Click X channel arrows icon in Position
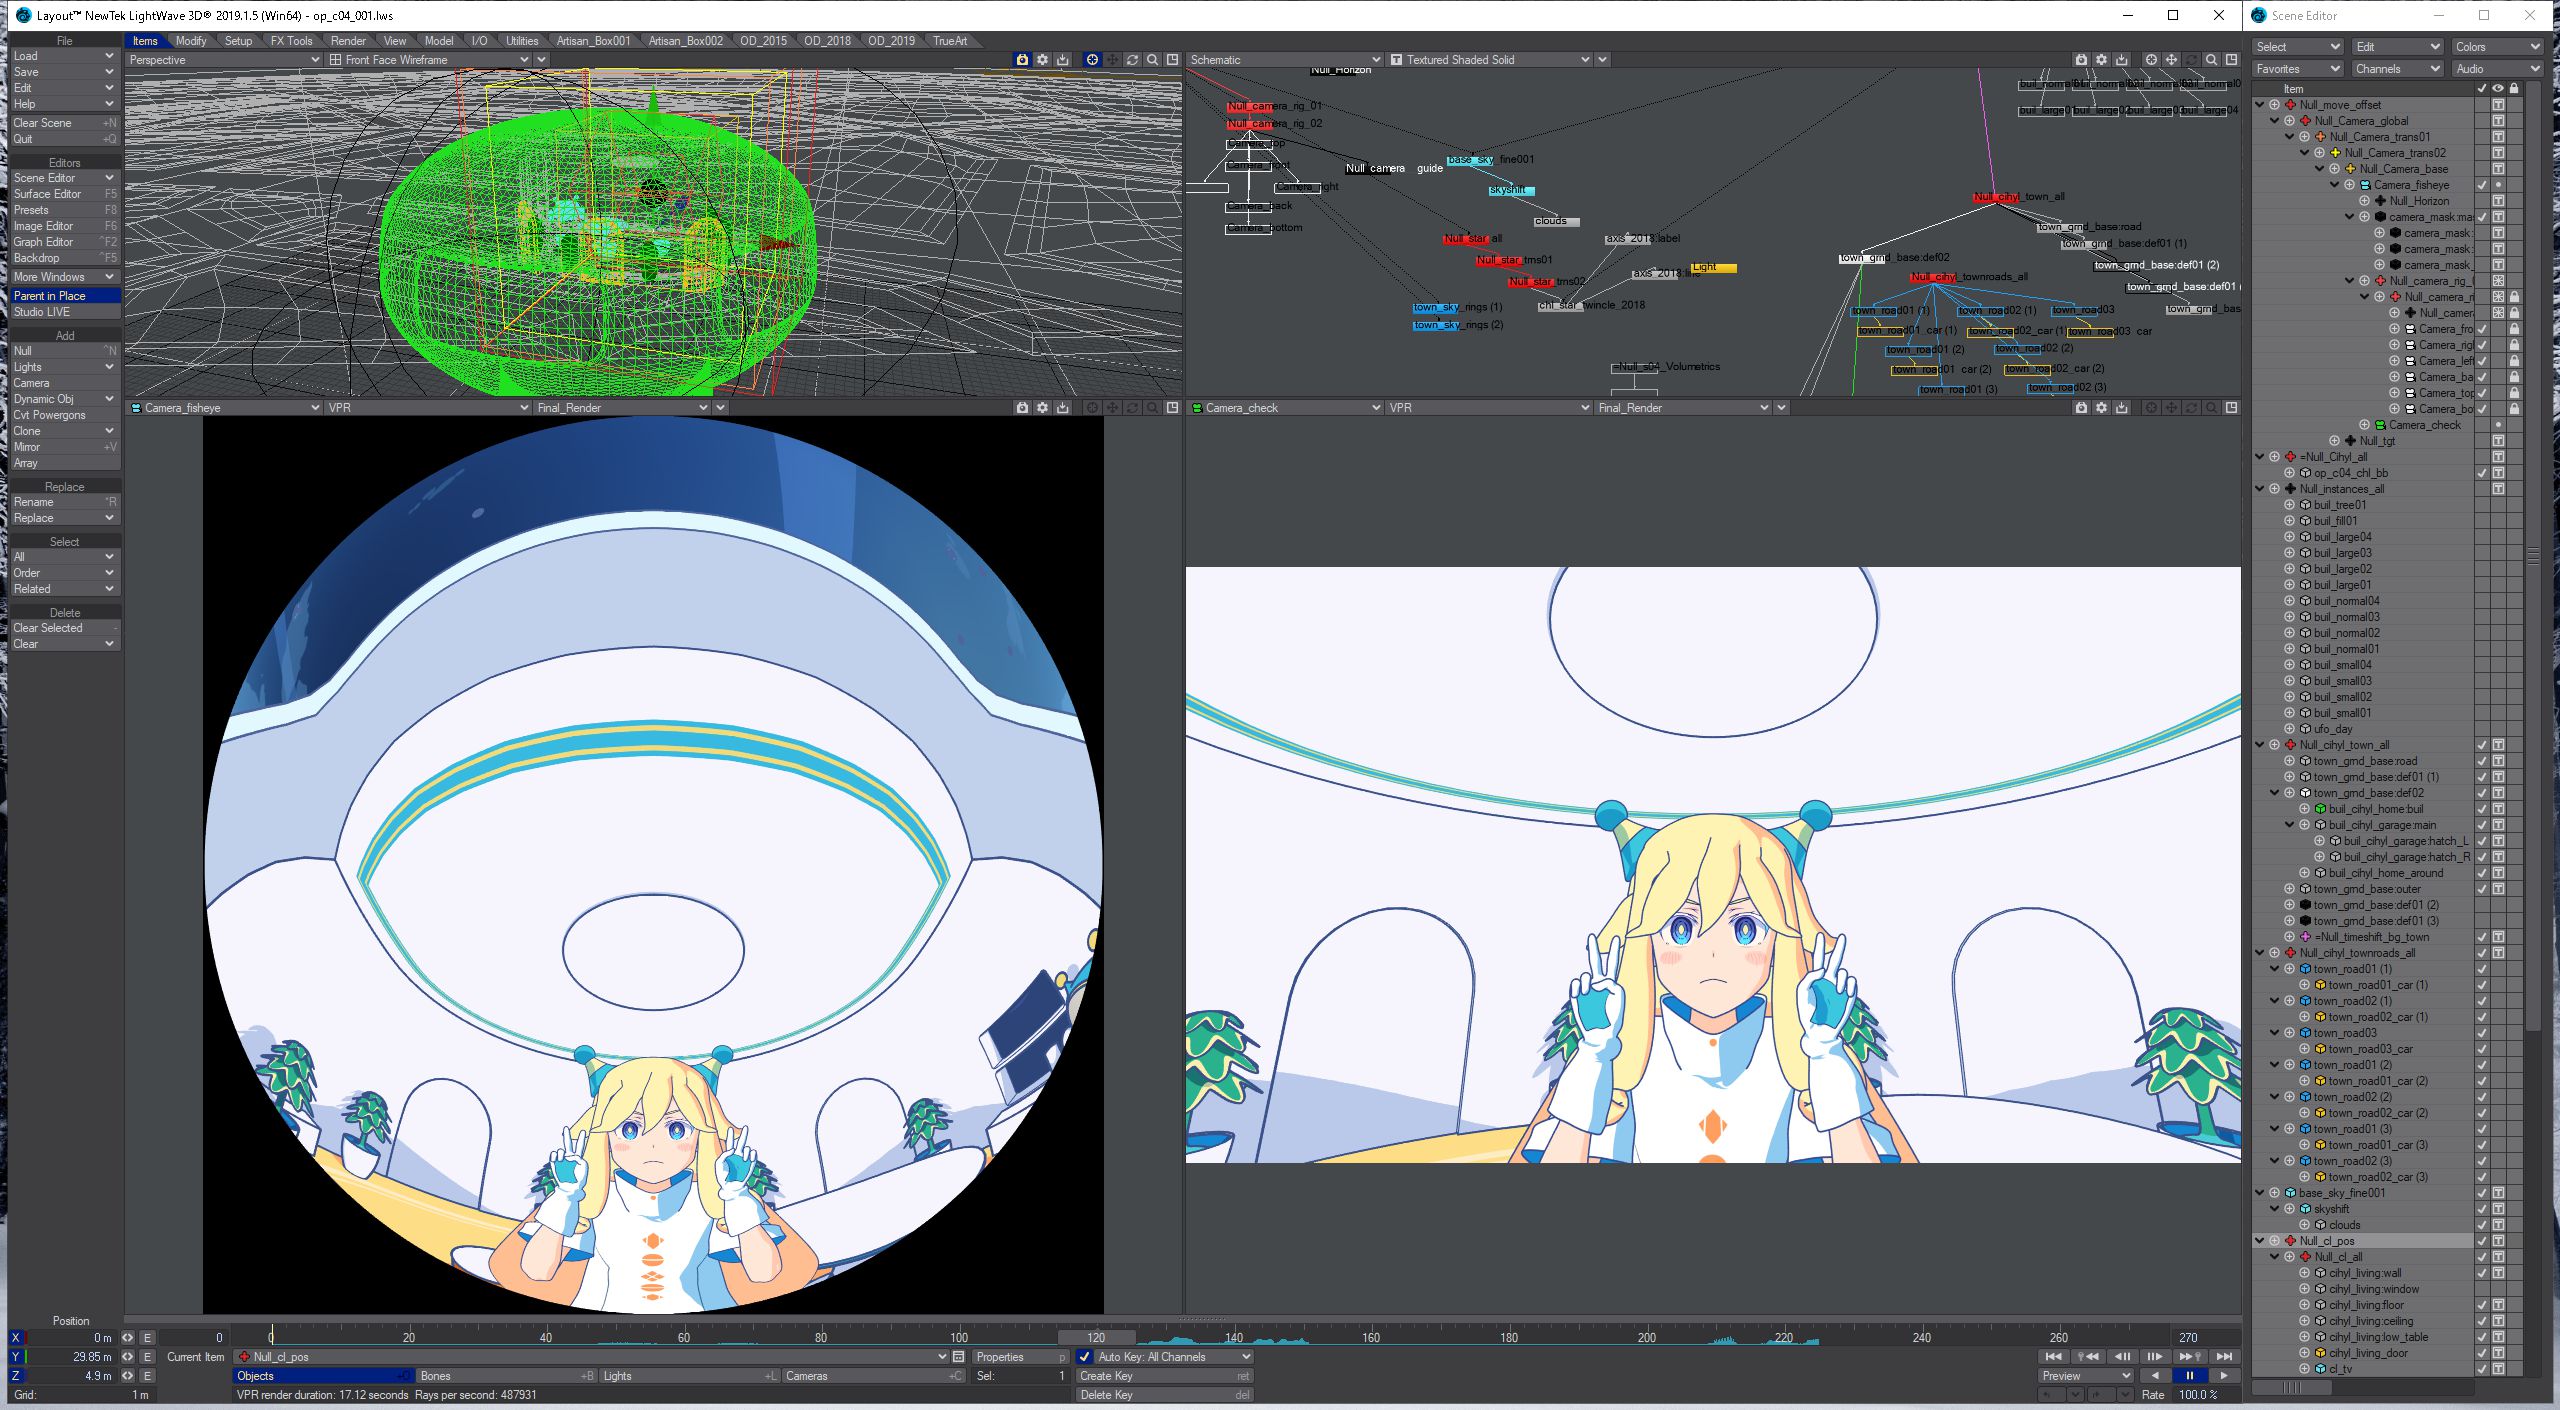The width and height of the screenshot is (2560, 1410). pos(128,1338)
